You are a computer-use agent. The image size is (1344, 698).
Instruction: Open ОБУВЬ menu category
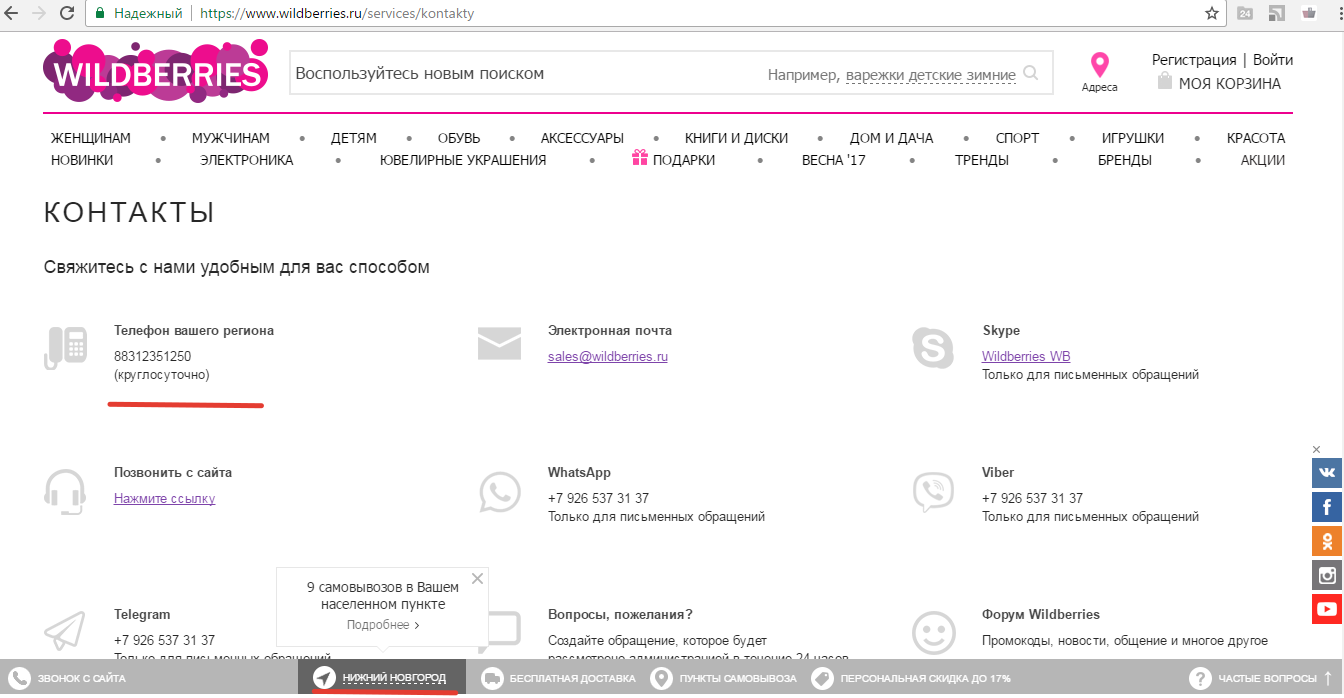click(459, 138)
